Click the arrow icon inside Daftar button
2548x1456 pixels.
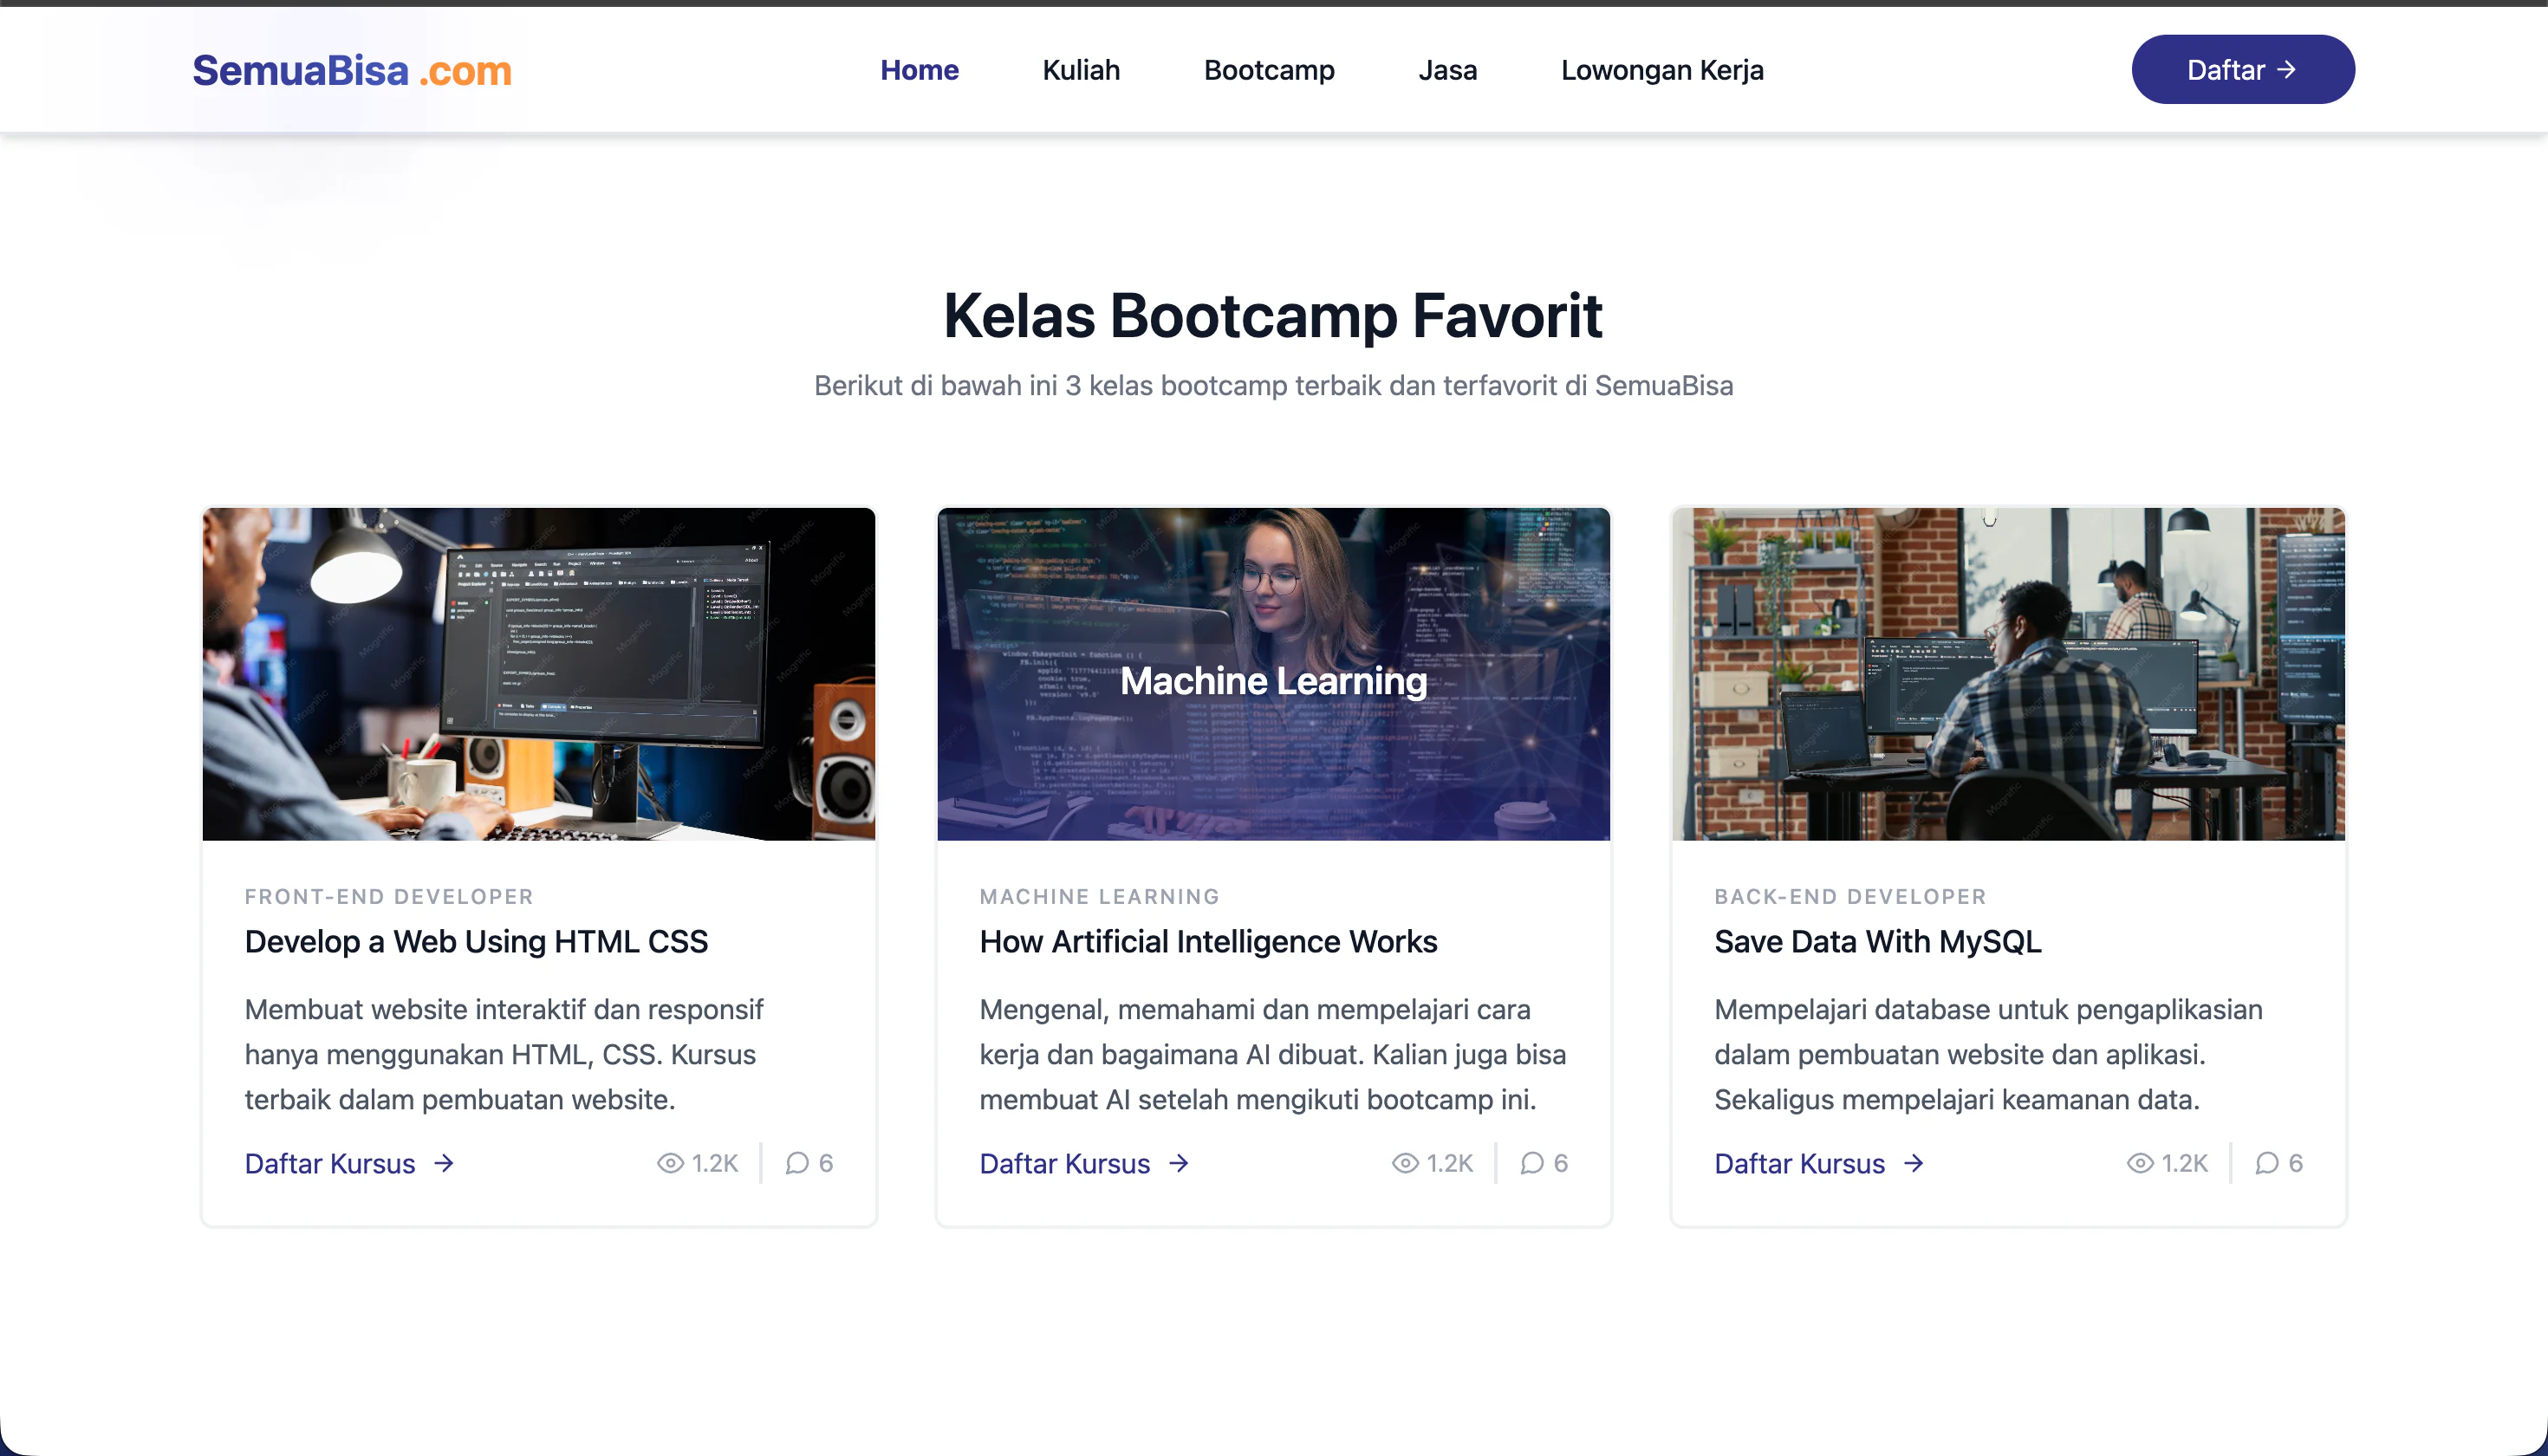[2287, 70]
